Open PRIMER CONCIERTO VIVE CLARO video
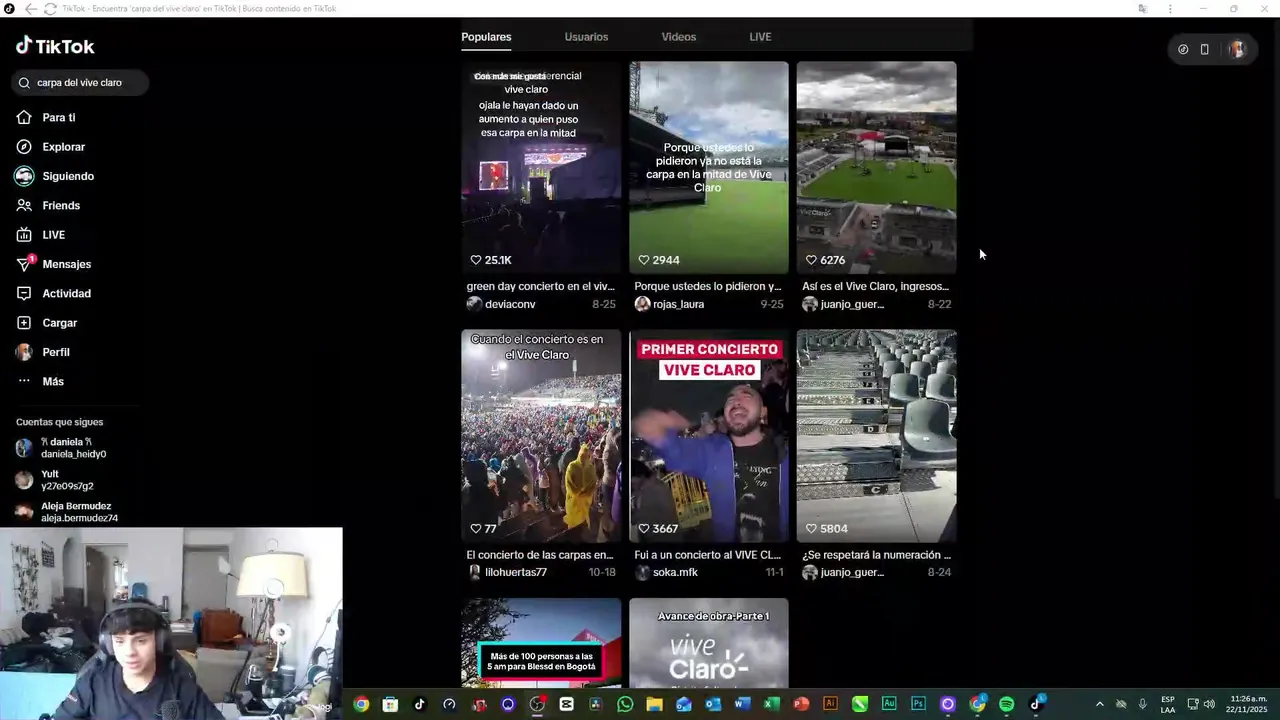 709,436
